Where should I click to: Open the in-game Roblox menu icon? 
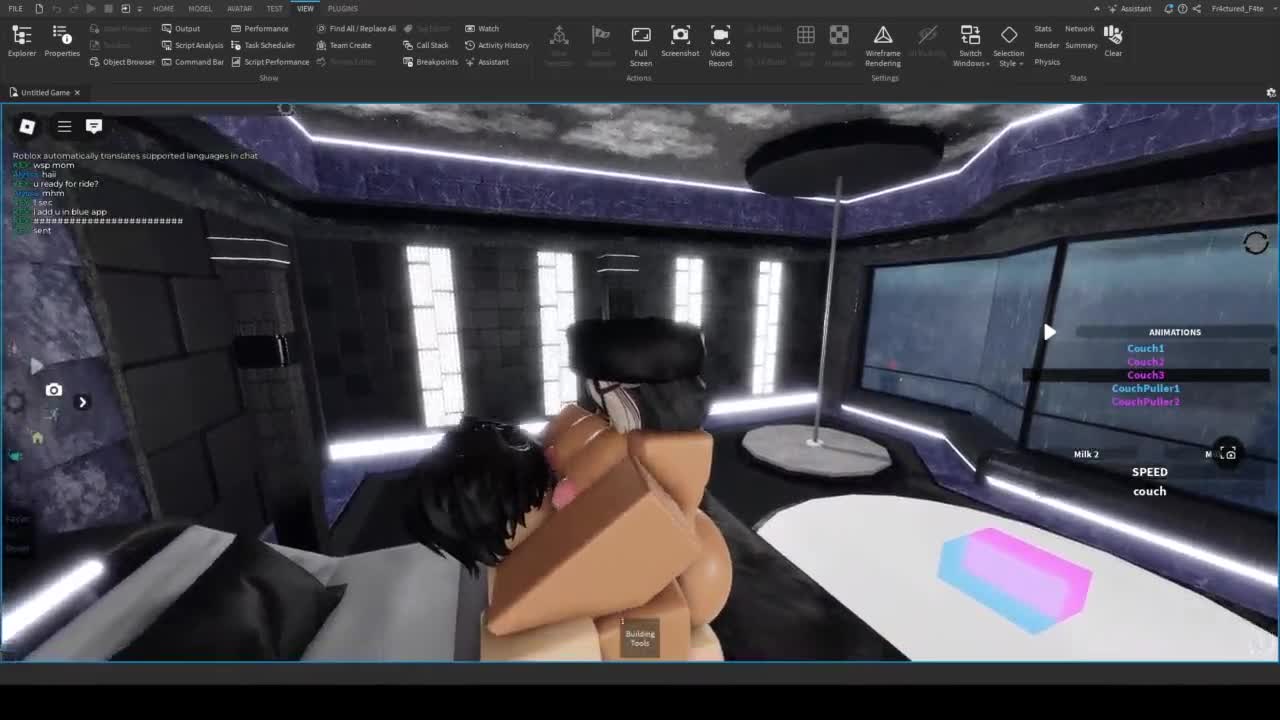point(27,126)
